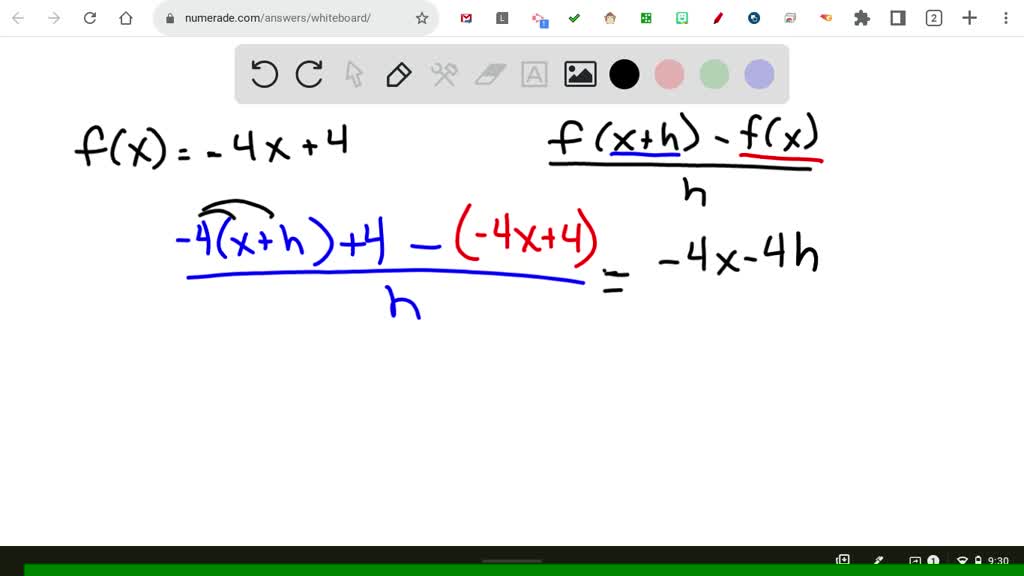Open a new browser tab
Screen dimensions: 1024x576
pos(971,17)
